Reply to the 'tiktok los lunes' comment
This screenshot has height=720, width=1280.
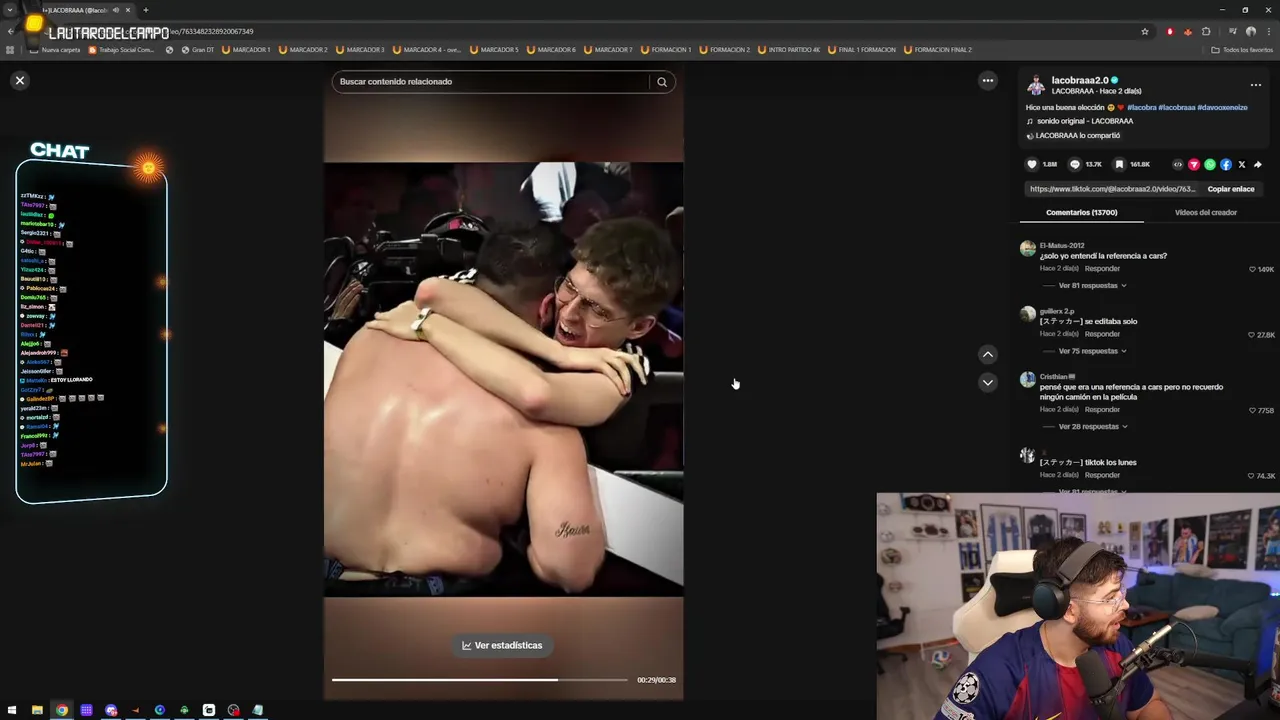point(1103,476)
